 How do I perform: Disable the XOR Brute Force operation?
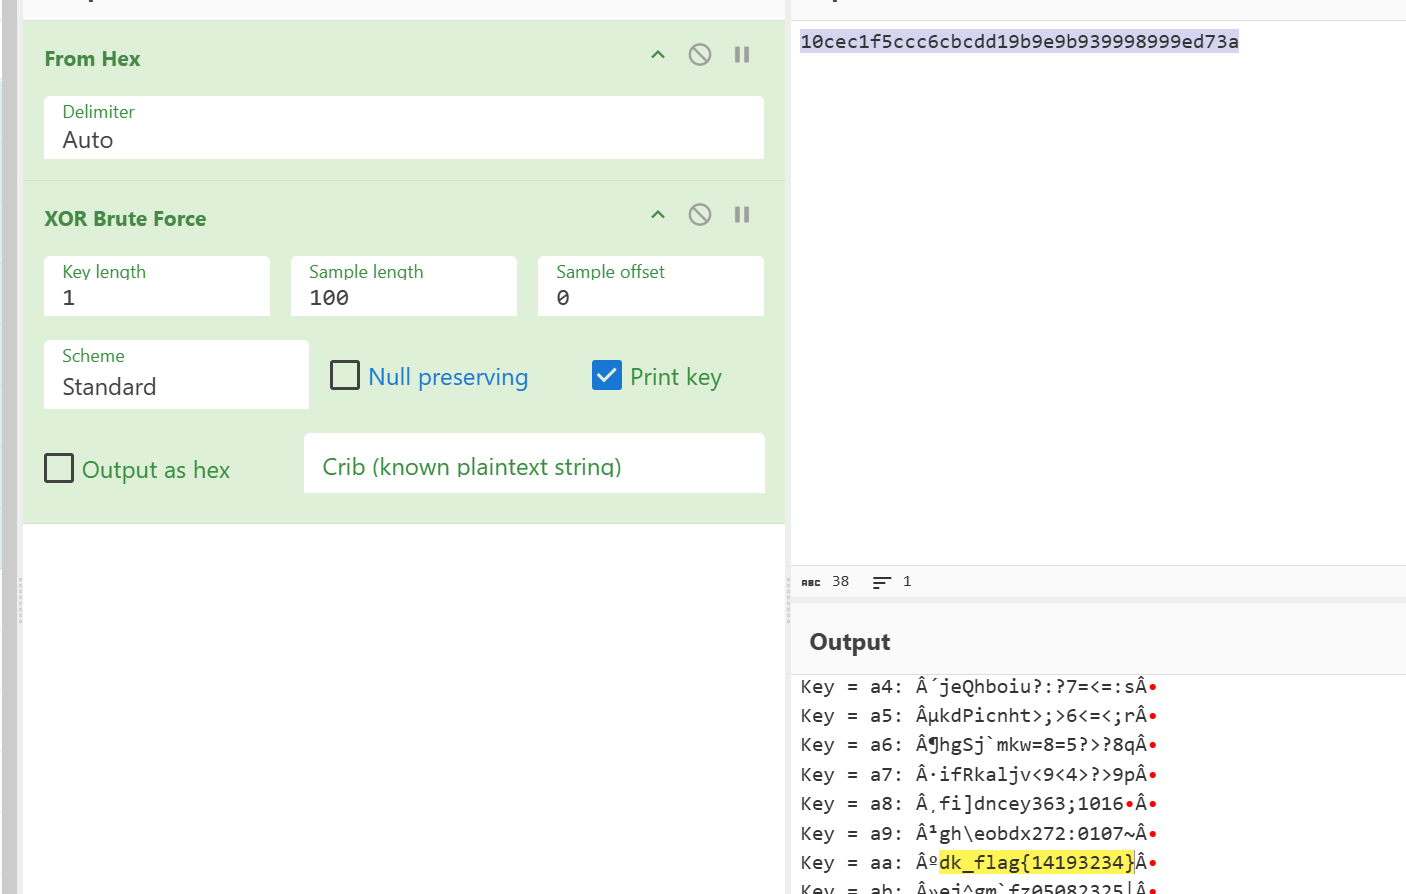click(x=700, y=215)
